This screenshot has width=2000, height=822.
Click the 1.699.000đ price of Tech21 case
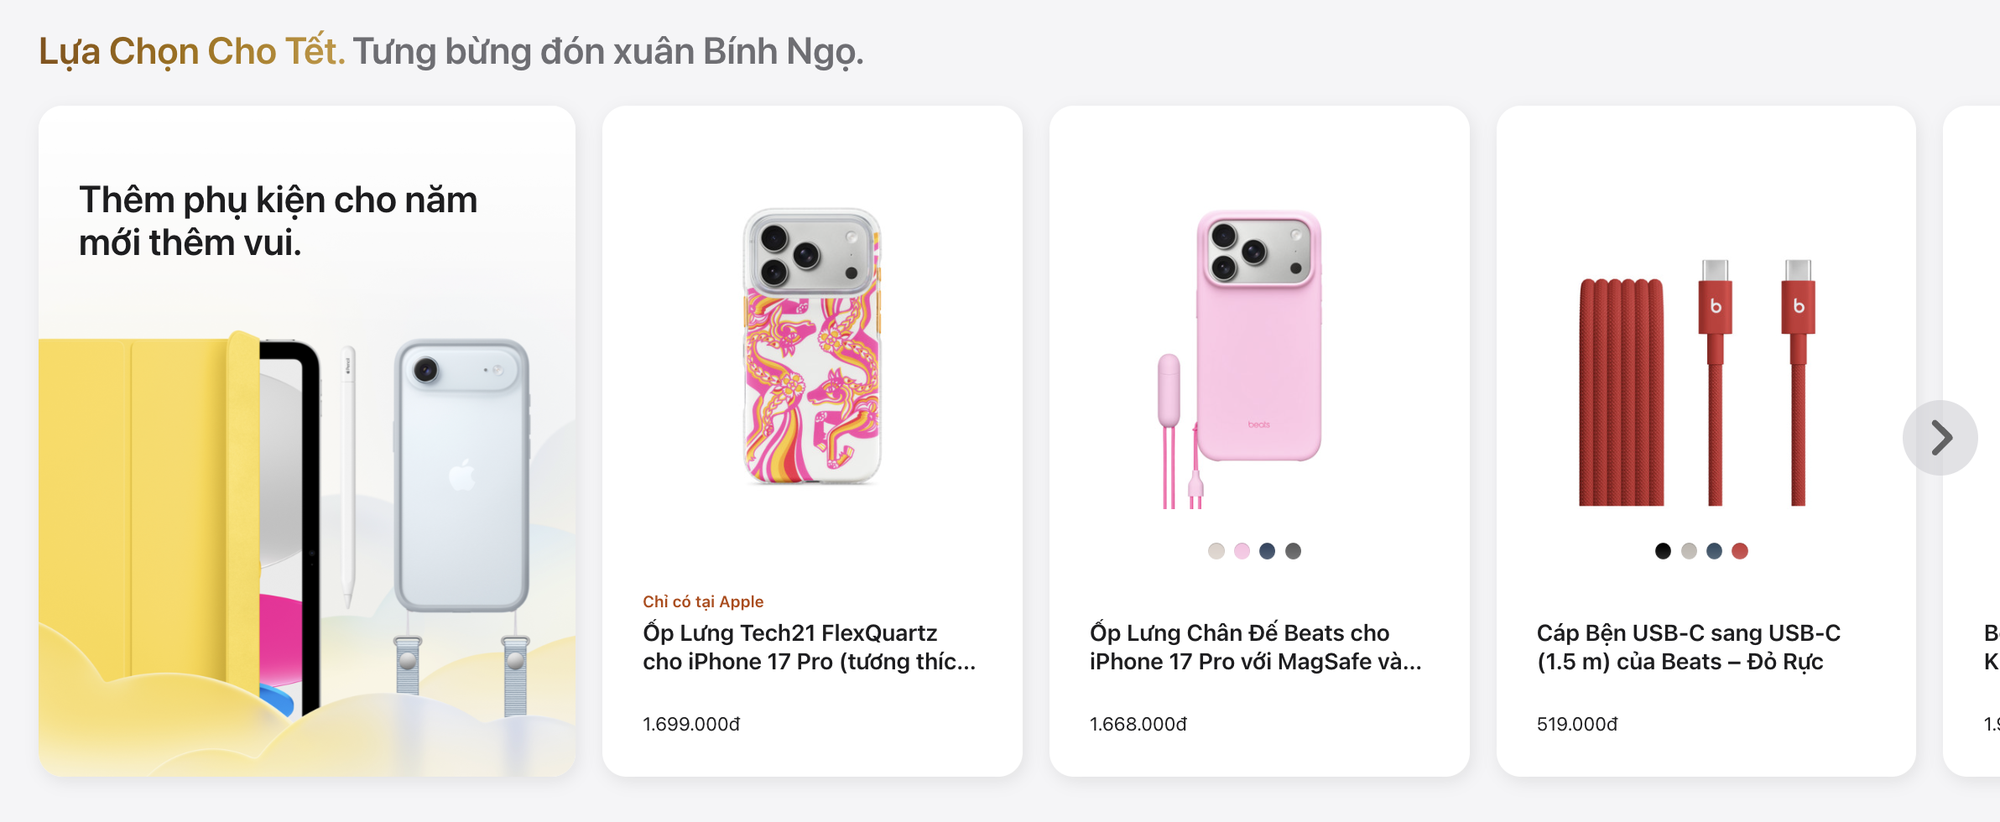tap(691, 724)
